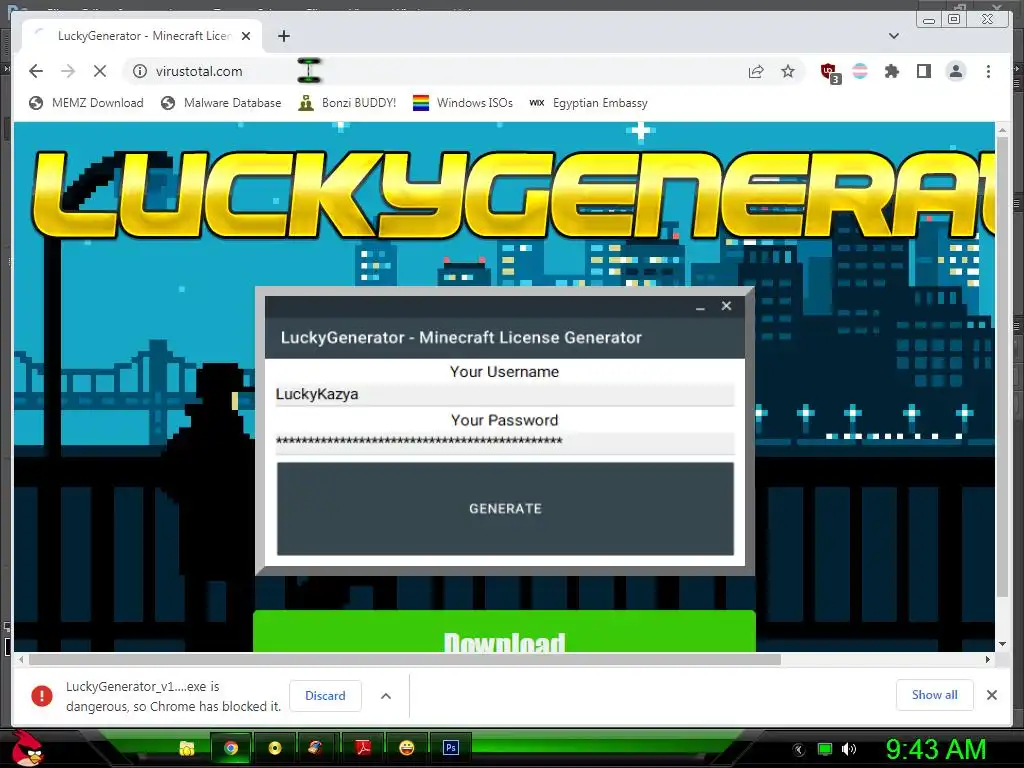1024x768 pixels.
Task: Go back to the previous page
Action: tap(36, 71)
